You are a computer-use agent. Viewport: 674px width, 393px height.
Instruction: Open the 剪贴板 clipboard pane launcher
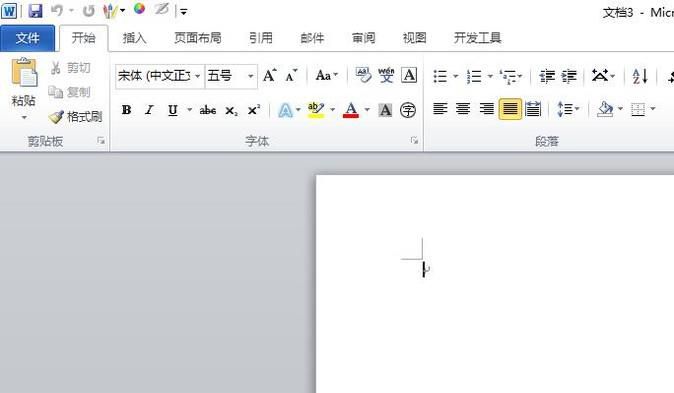pyautogui.click(x=101, y=140)
